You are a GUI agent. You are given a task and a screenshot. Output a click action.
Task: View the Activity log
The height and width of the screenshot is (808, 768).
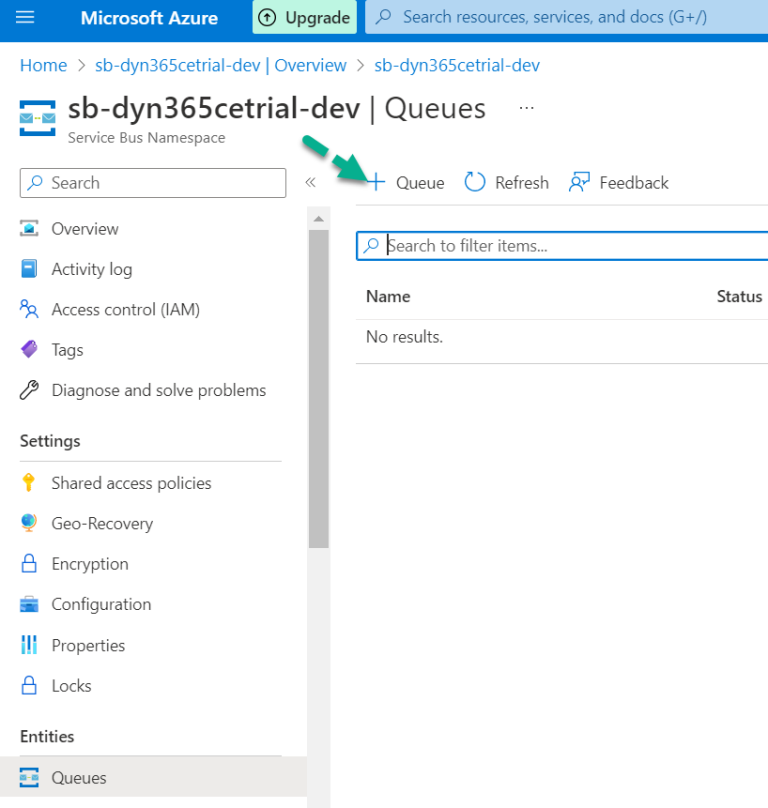(89, 269)
